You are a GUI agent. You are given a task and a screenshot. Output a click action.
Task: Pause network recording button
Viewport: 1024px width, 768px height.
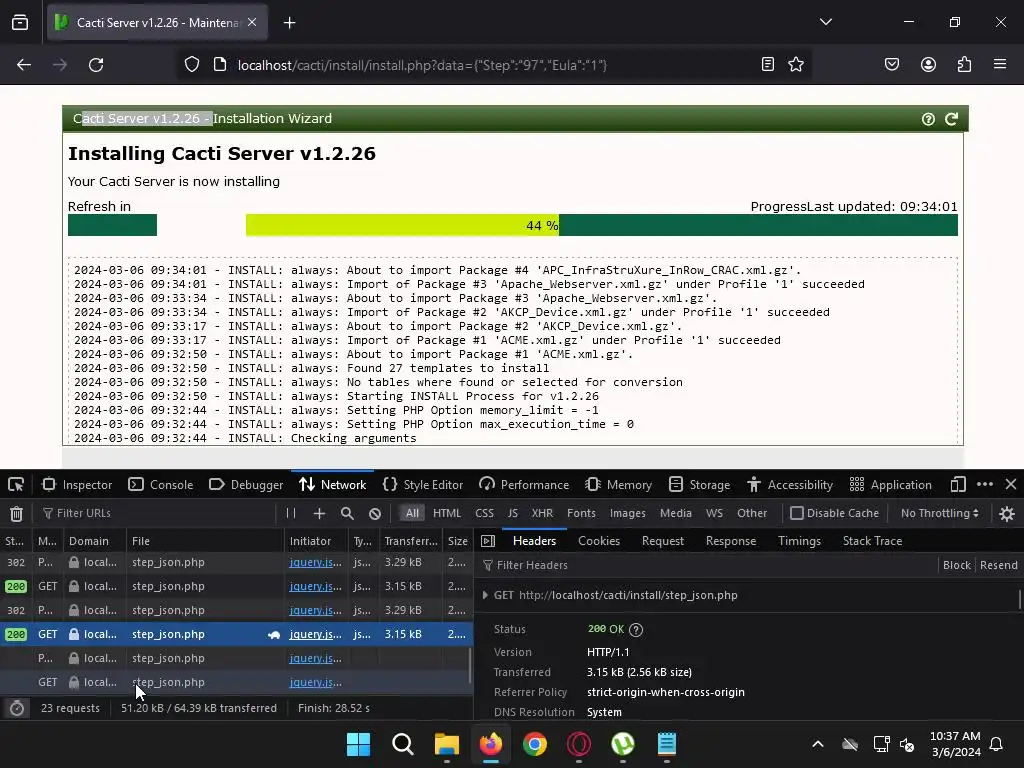pos(291,513)
